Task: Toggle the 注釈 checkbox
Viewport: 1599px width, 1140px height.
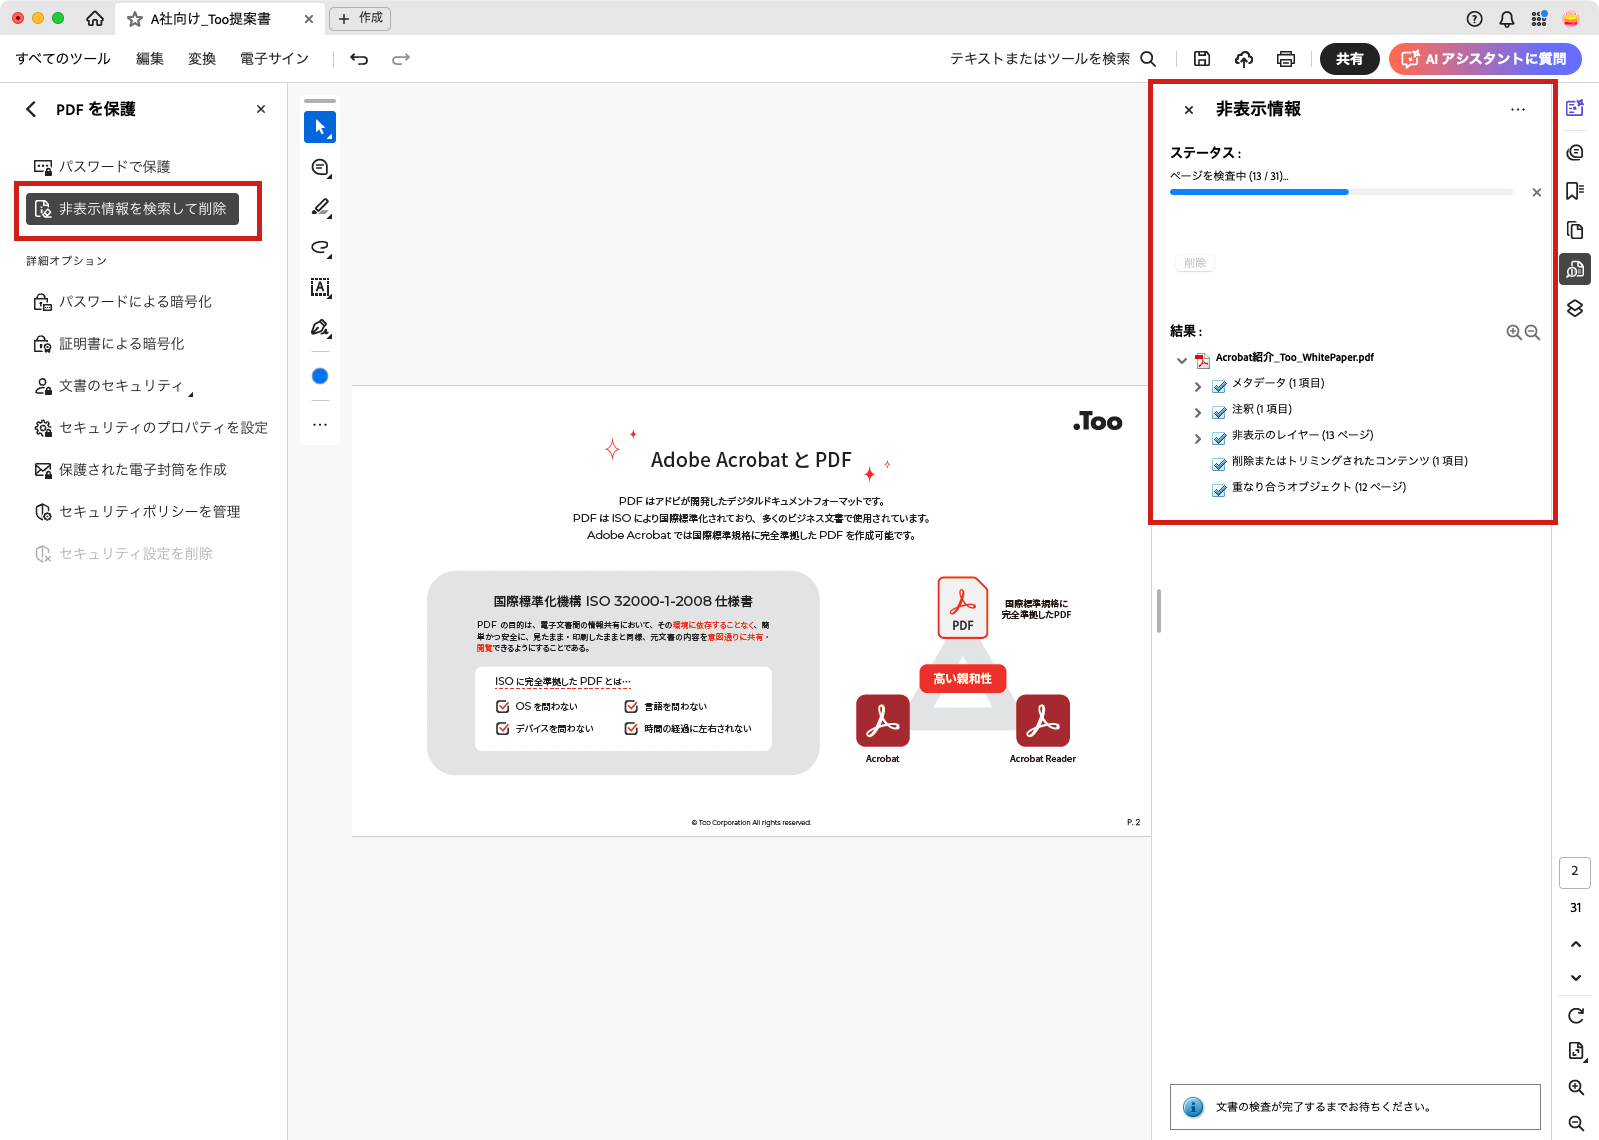Action: (1219, 412)
